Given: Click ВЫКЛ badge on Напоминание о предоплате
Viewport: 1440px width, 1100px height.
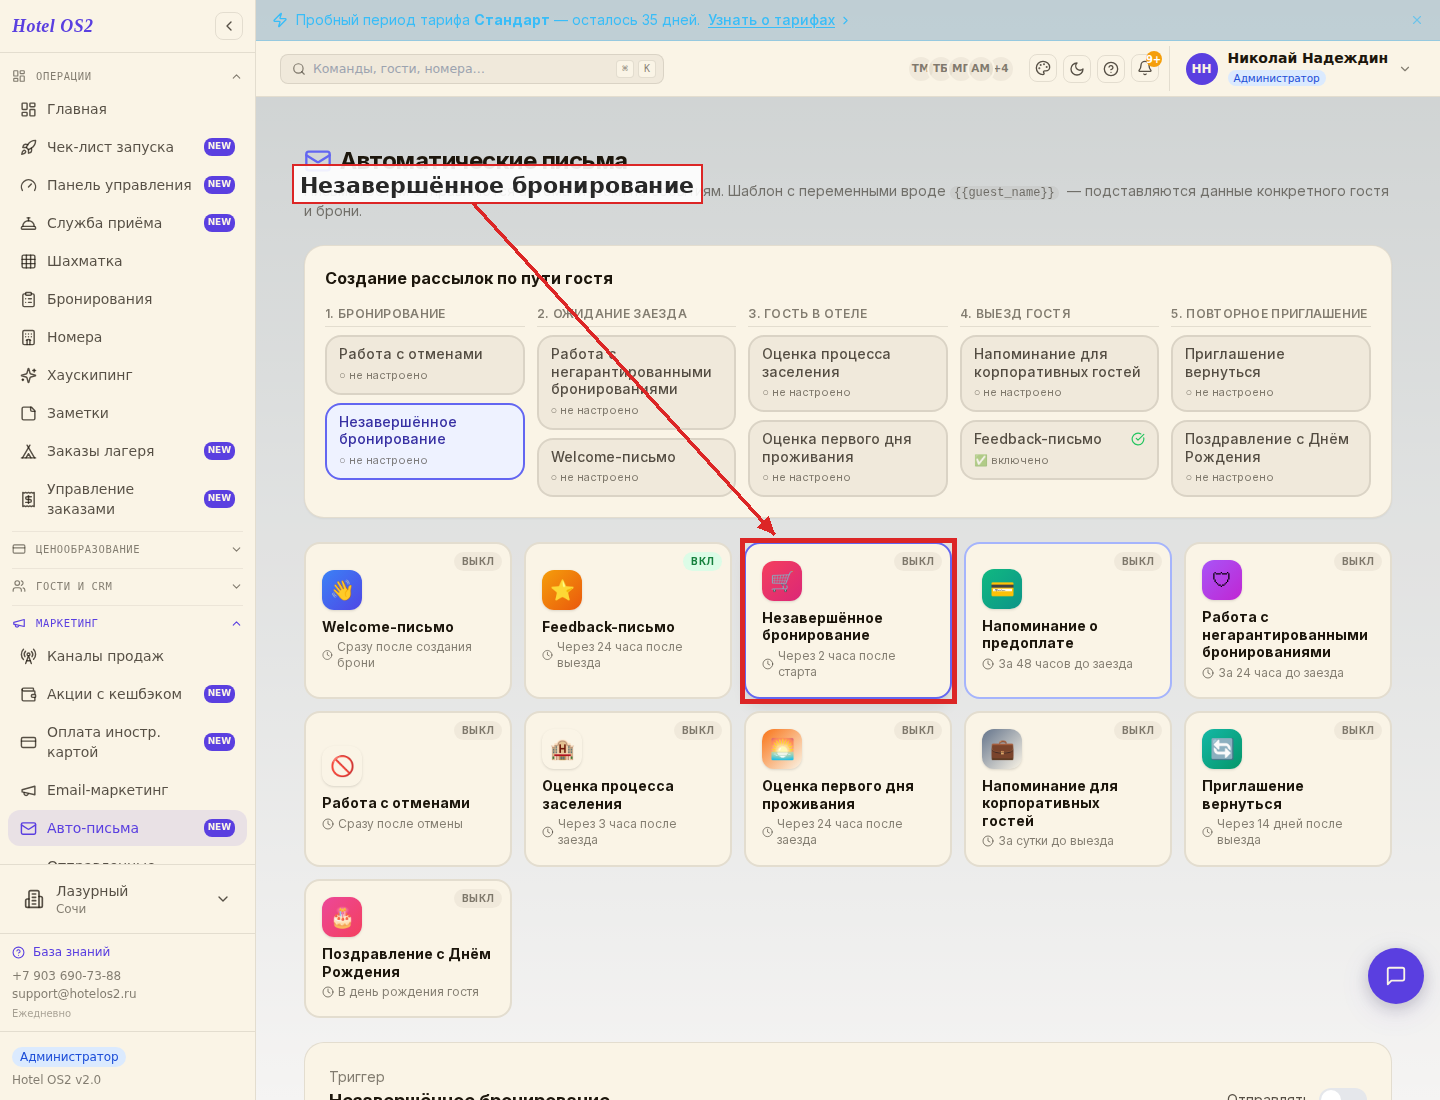Looking at the screenshot, I should [x=1138, y=561].
